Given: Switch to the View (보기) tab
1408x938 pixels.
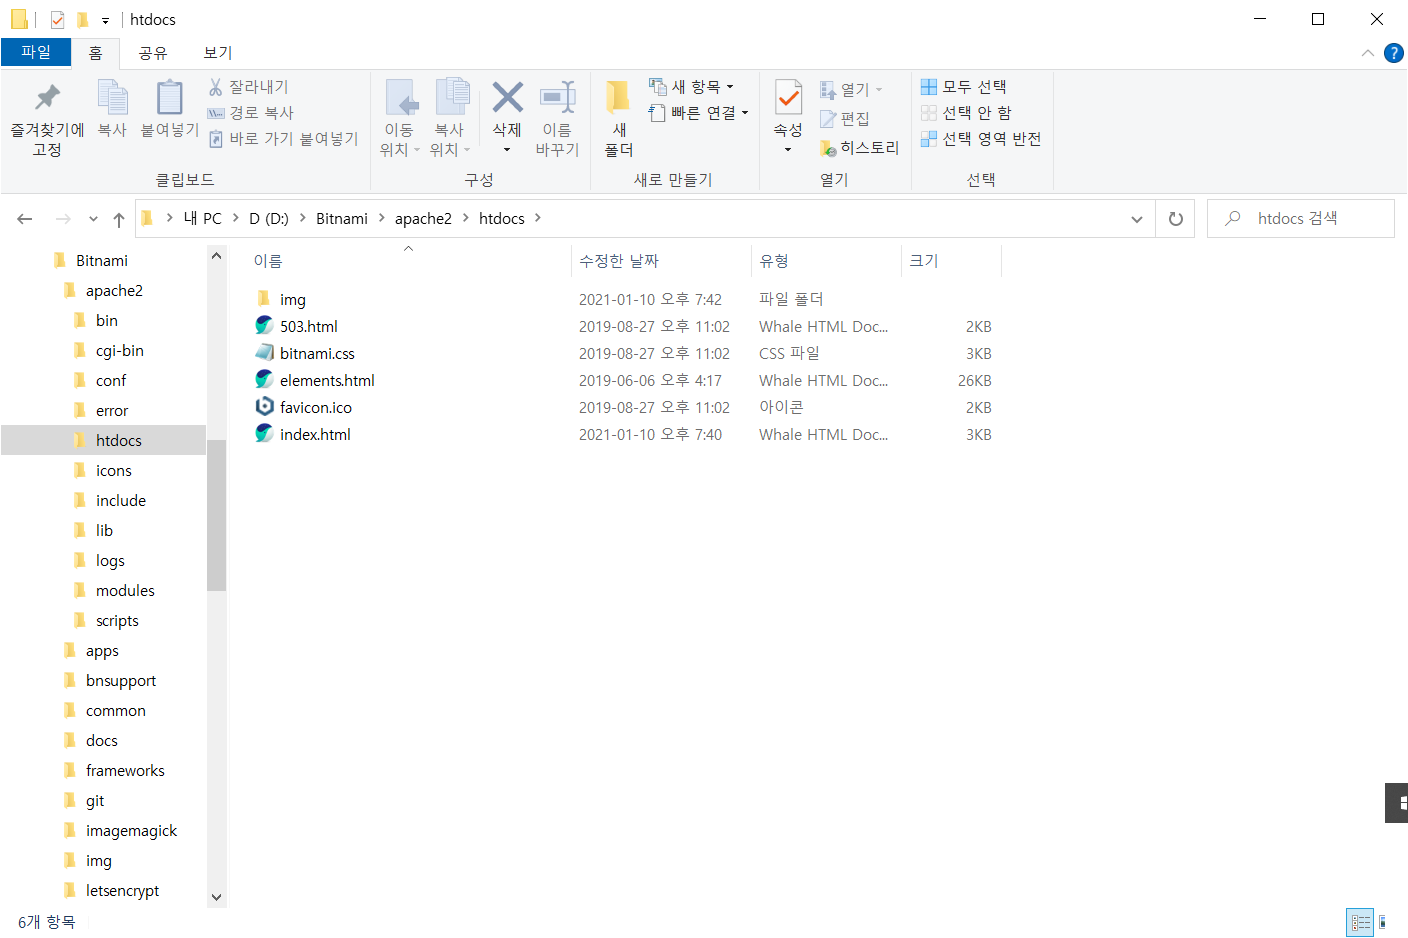Looking at the screenshot, I should click(x=218, y=53).
